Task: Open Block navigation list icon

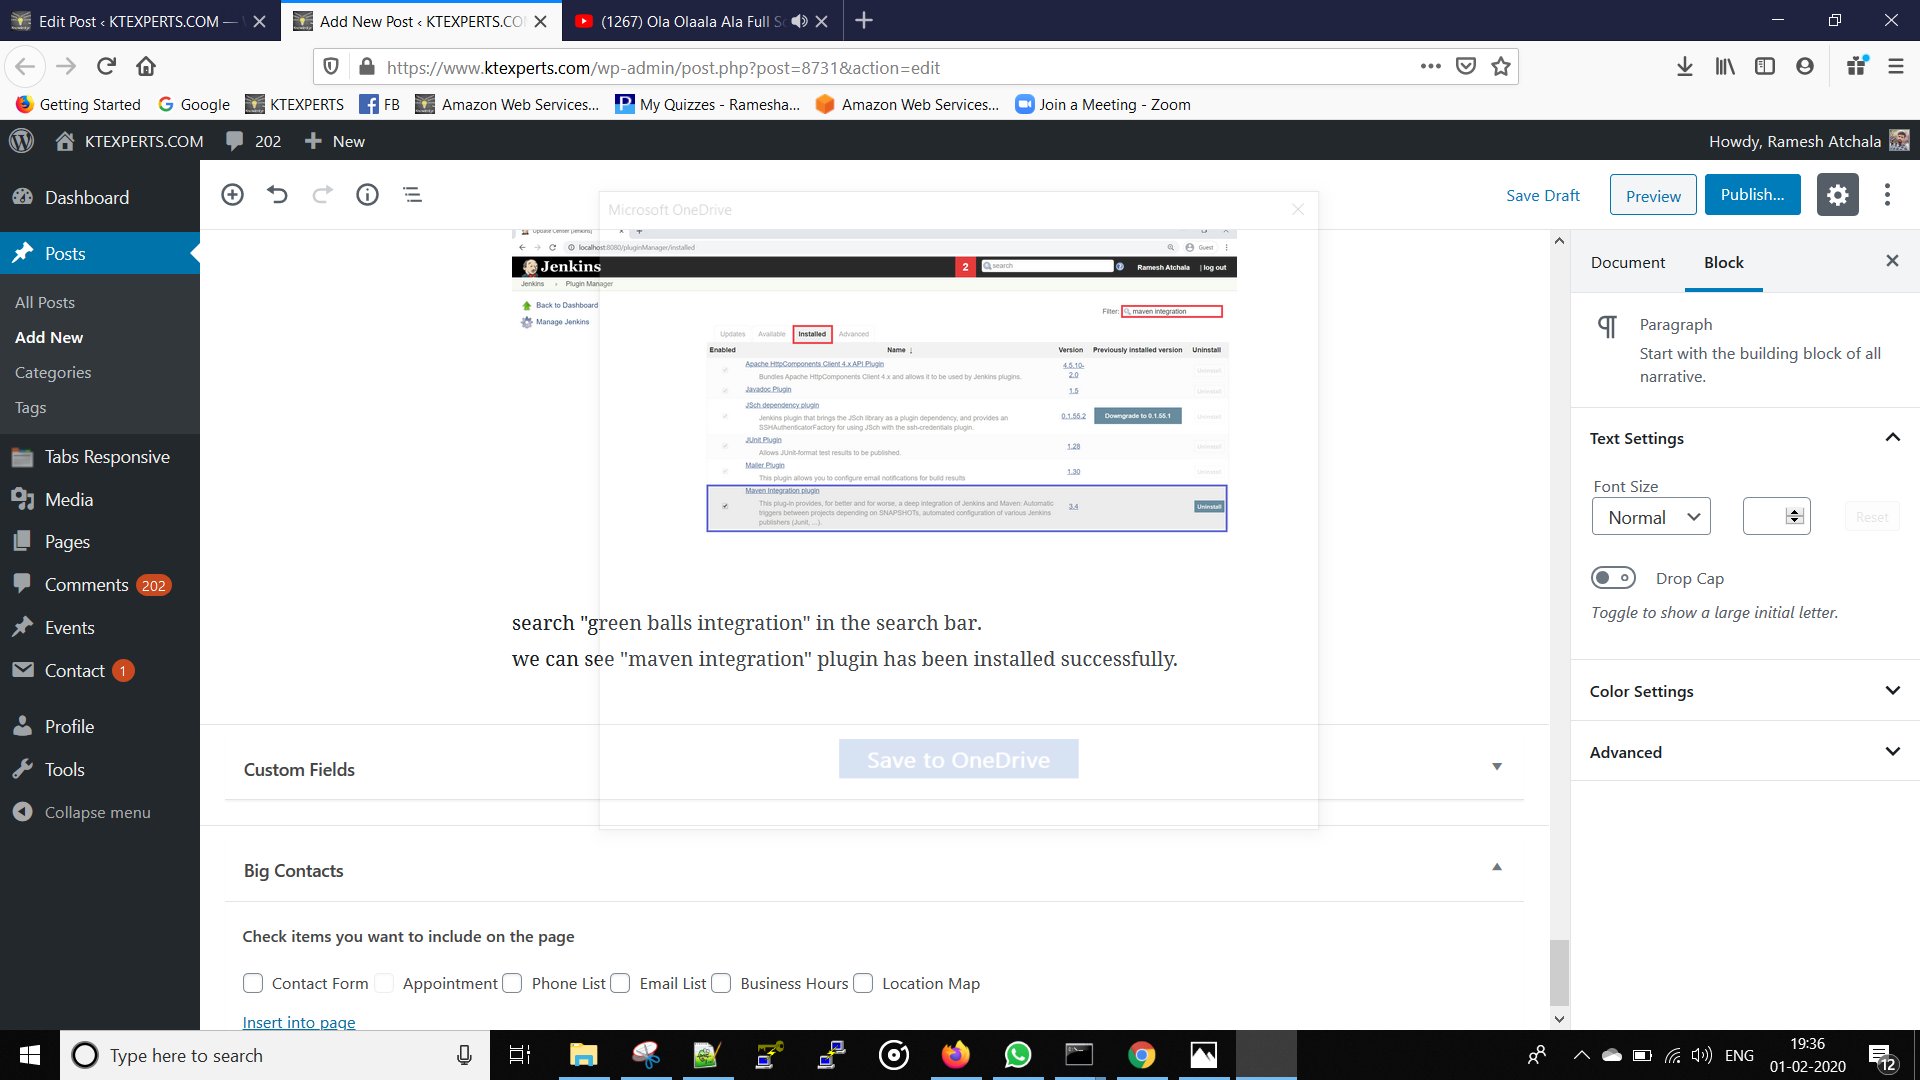Action: coord(412,194)
